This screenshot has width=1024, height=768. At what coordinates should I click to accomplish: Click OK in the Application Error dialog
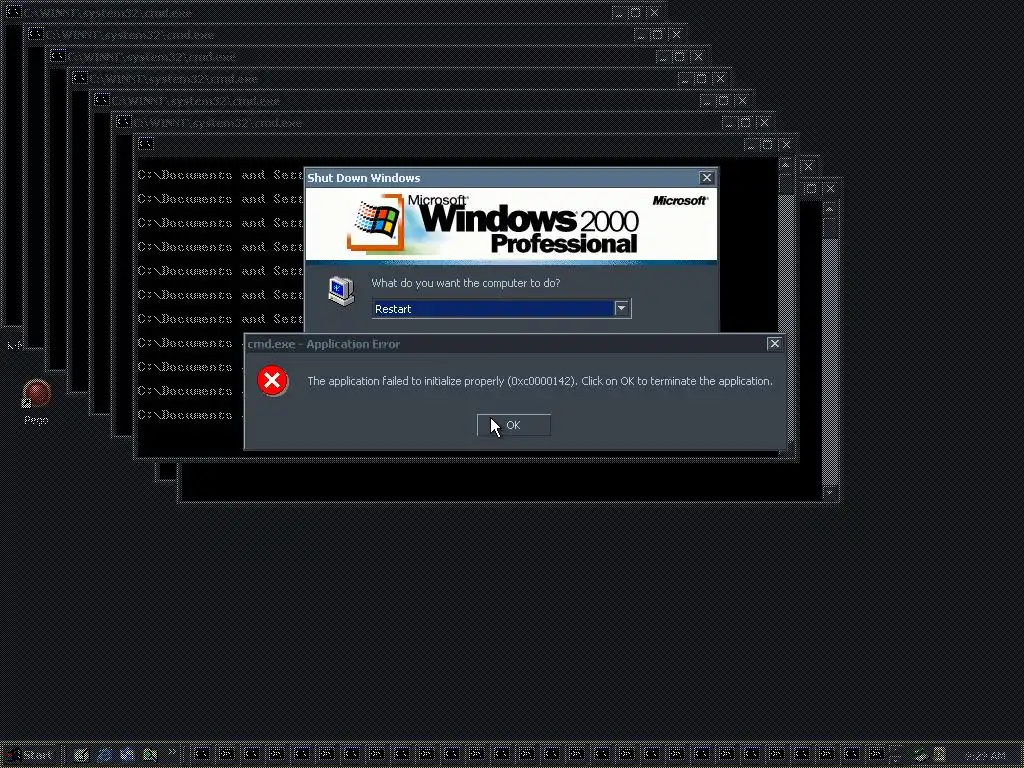513,425
